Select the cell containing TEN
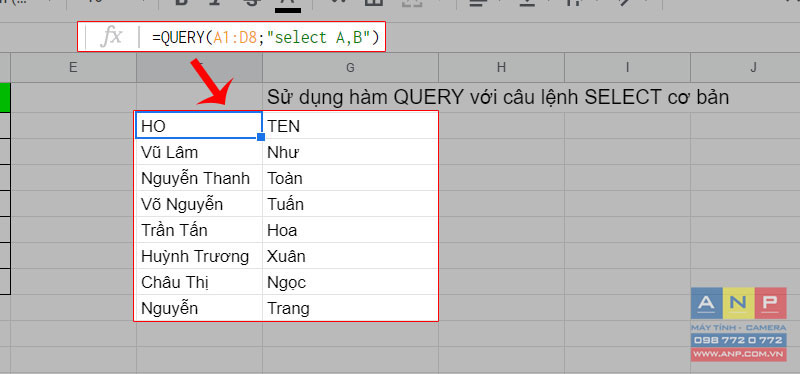 (350, 126)
